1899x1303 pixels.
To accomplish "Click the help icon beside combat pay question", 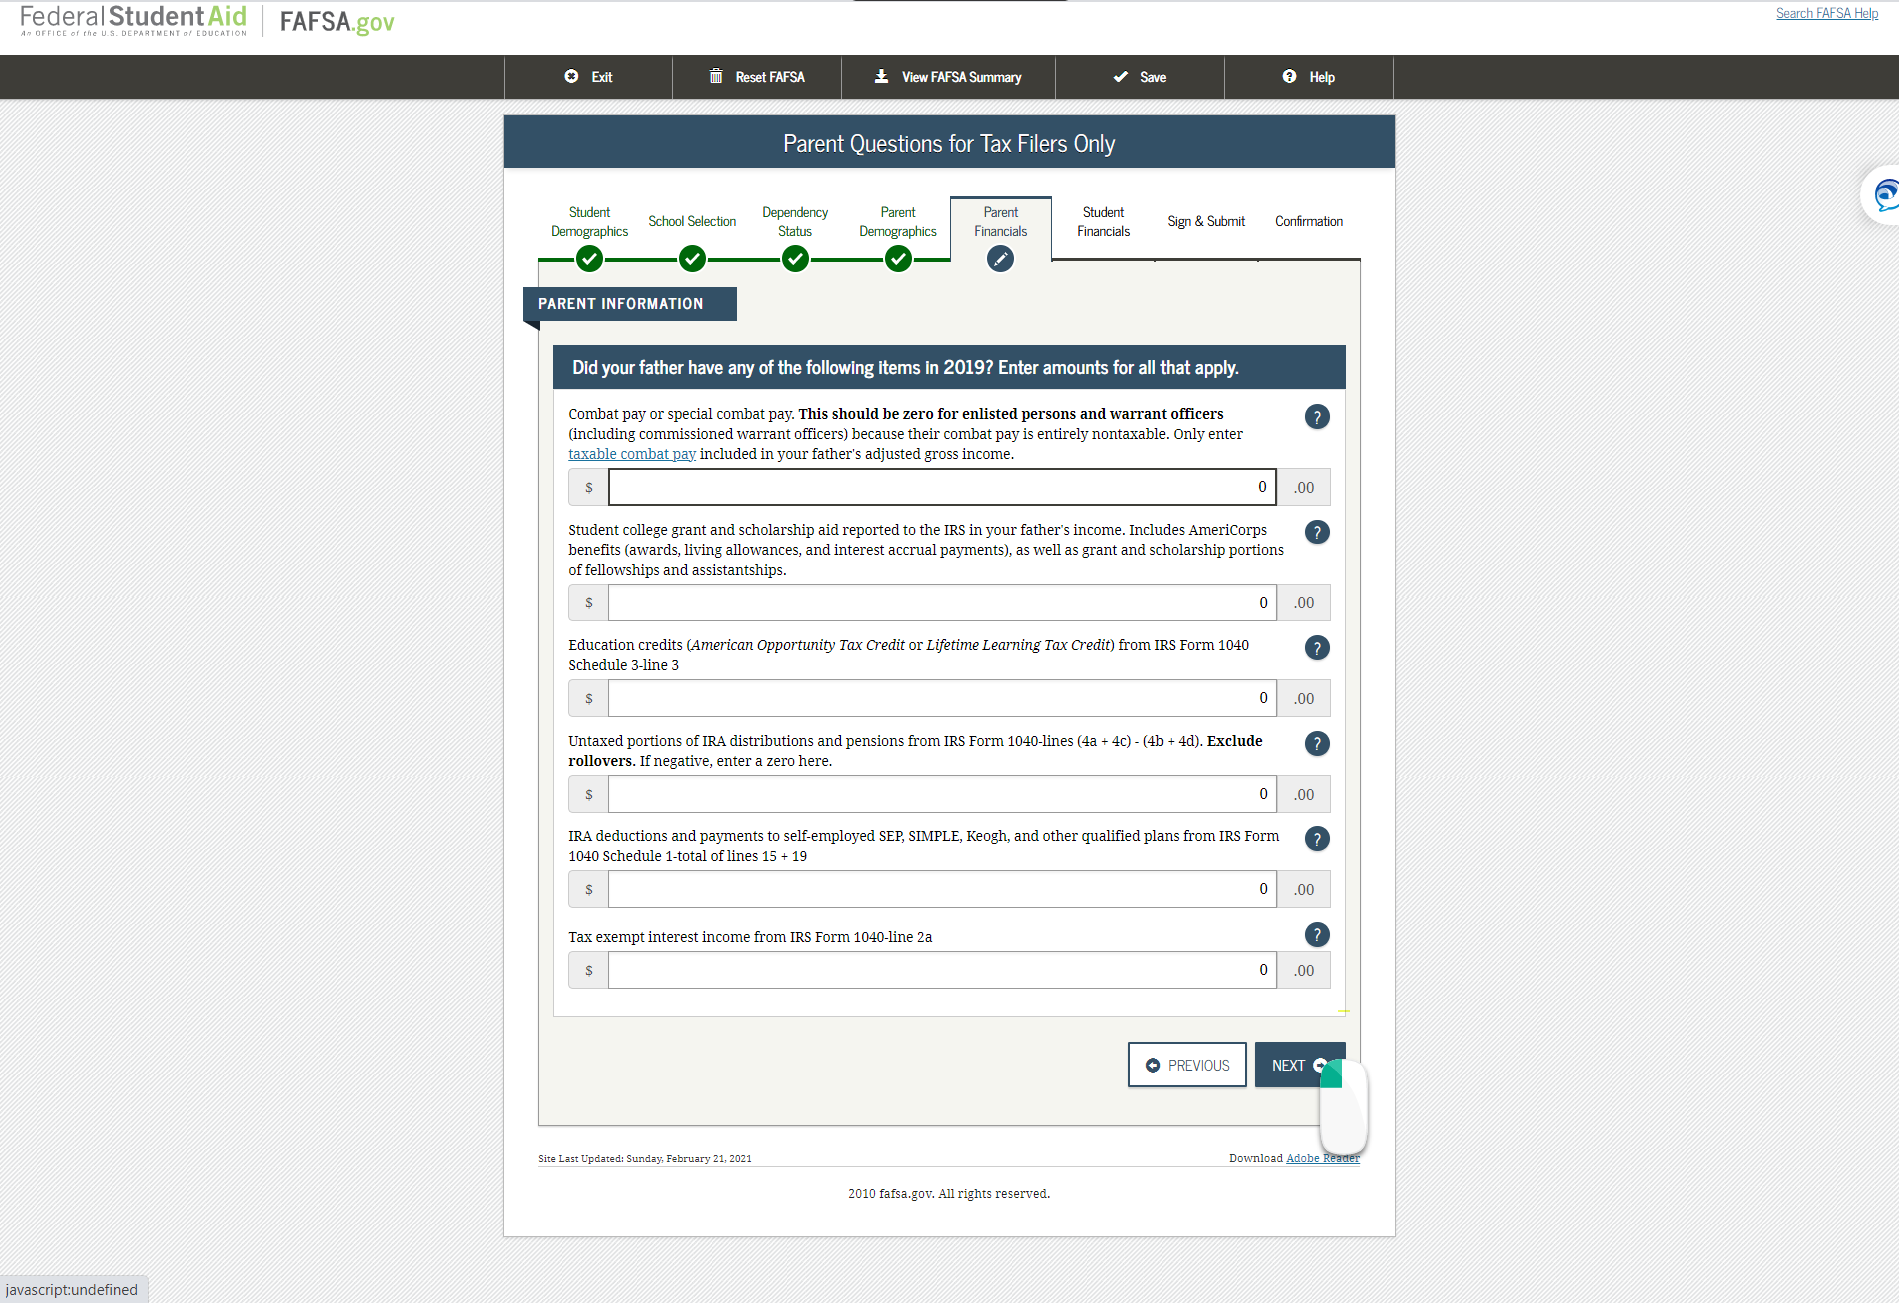I will pyautogui.click(x=1317, y=417).
